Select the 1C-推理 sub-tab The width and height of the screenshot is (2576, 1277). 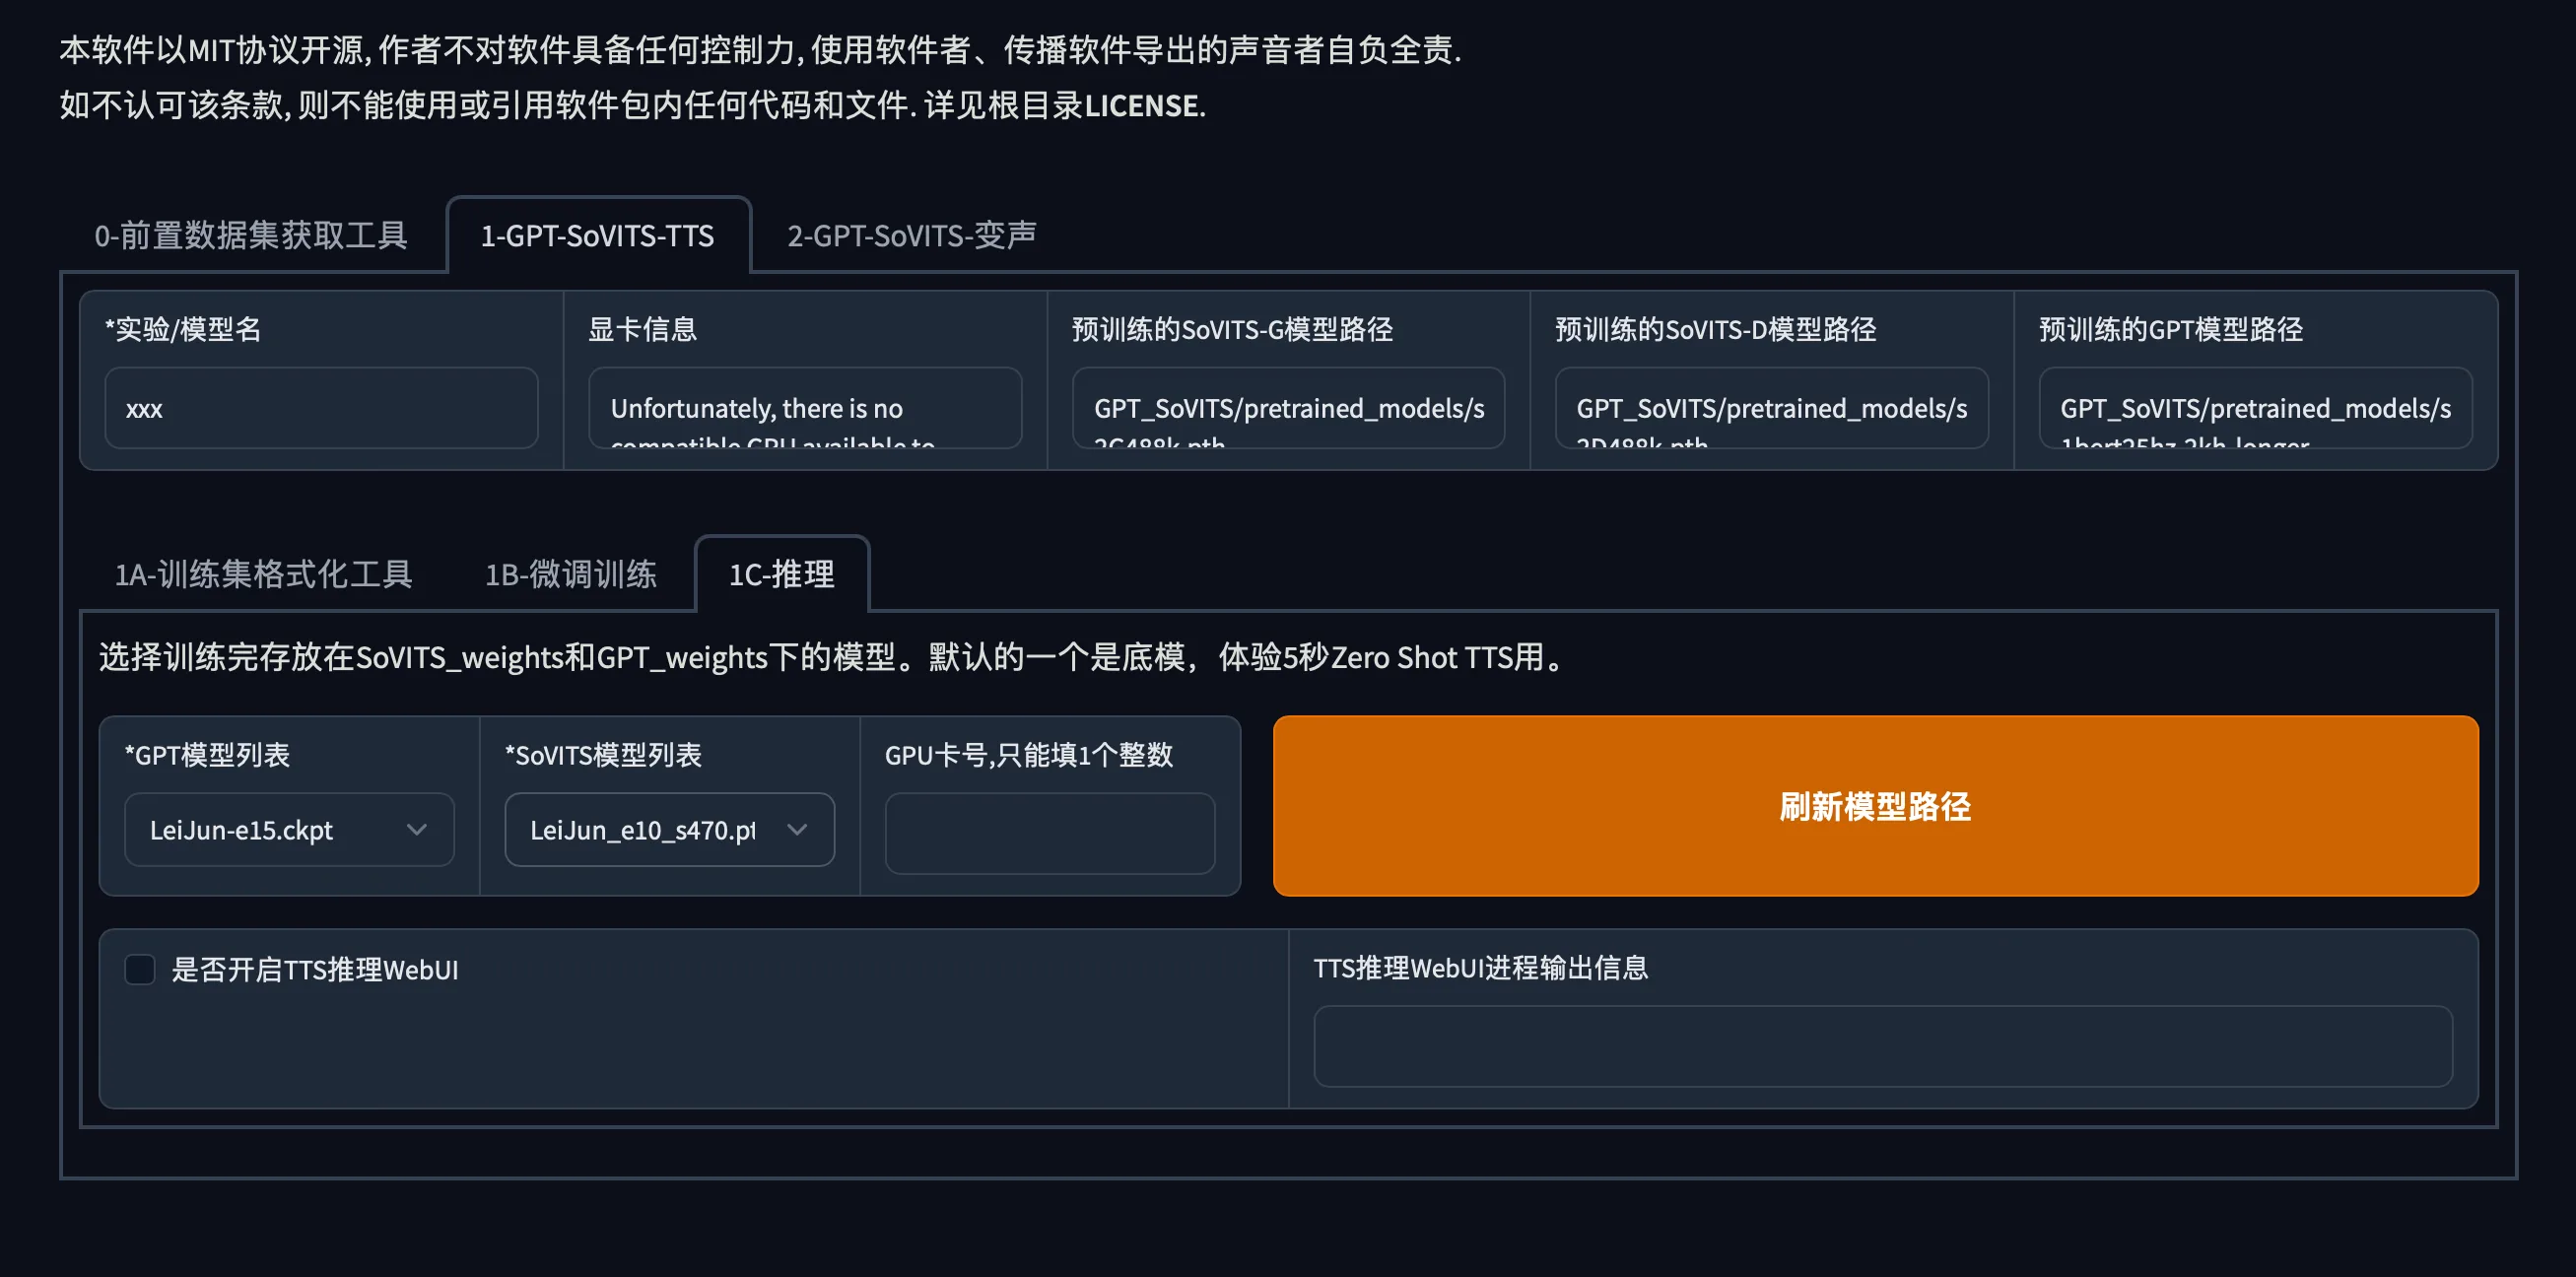[781, 574]
